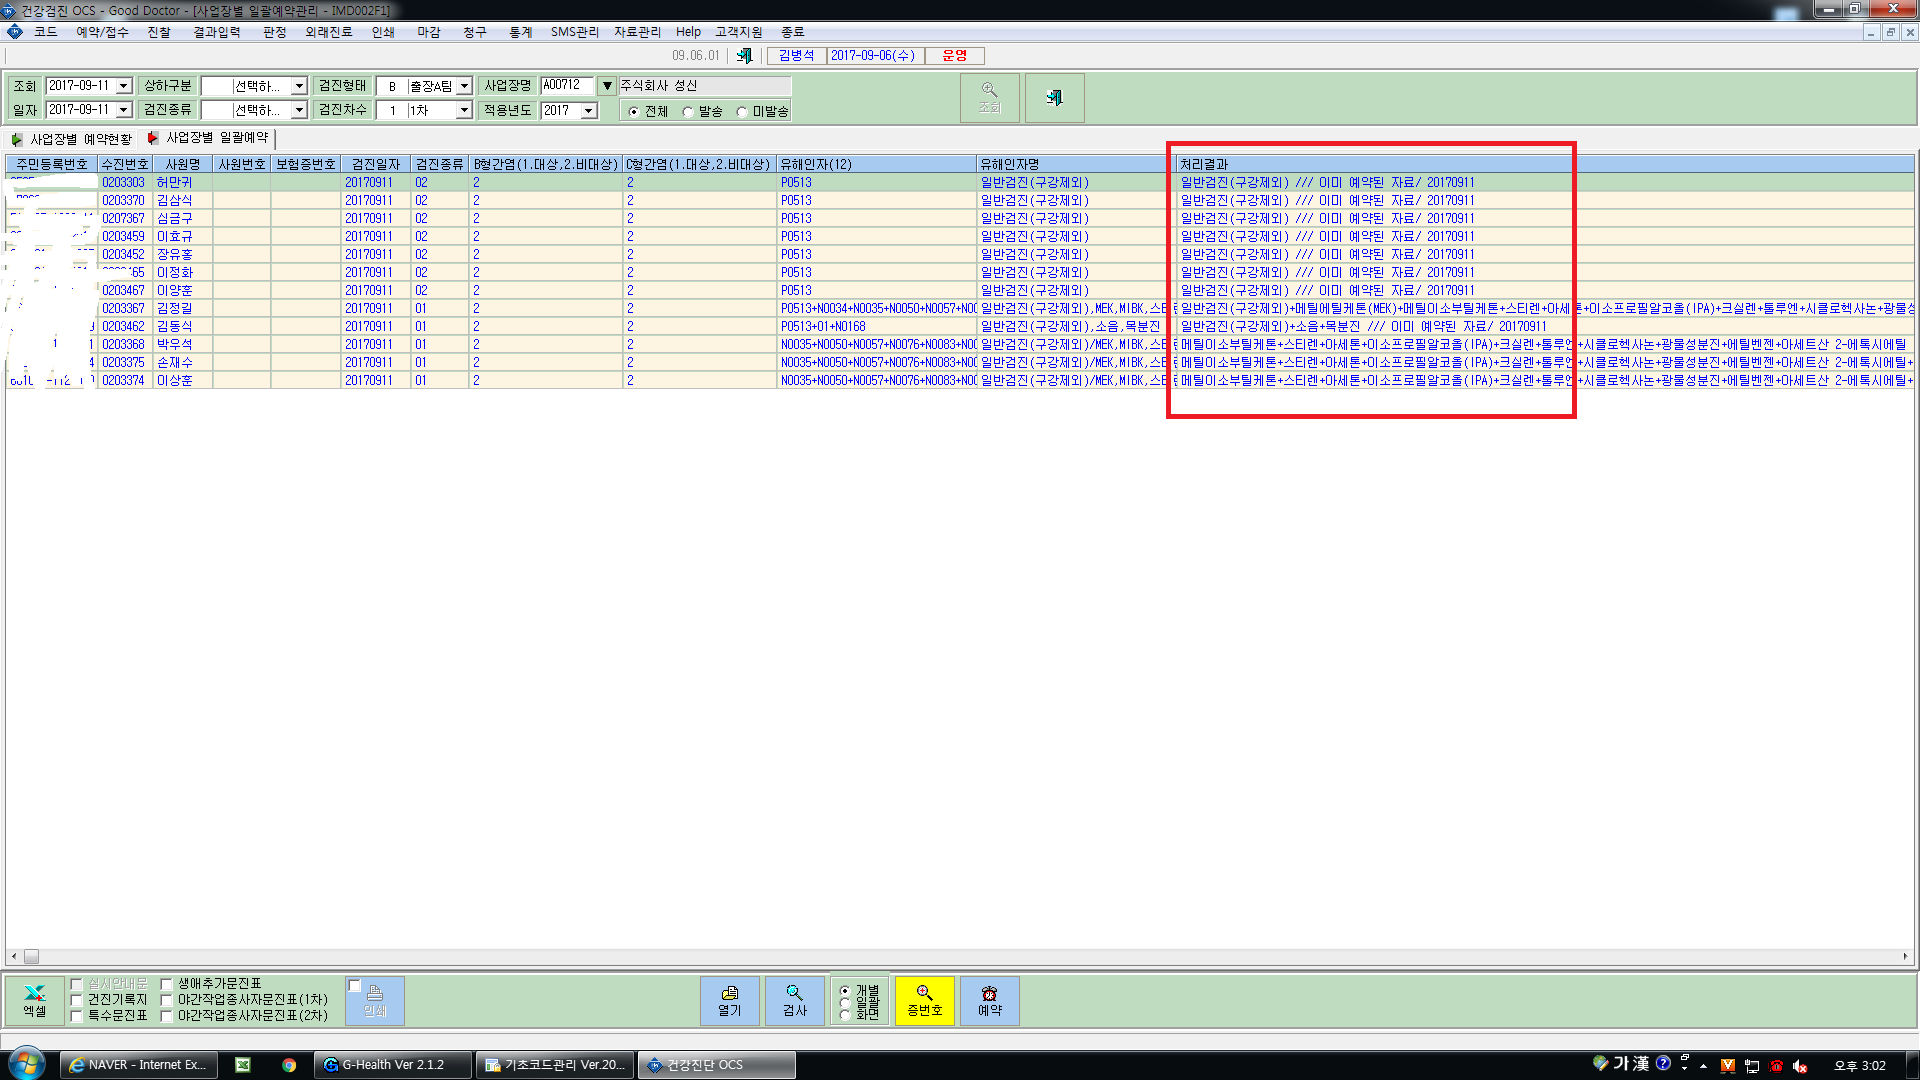Click the 엑셀 export icon button
The width and height of the screenshot is (1920, 1080).
point(35,1000)
